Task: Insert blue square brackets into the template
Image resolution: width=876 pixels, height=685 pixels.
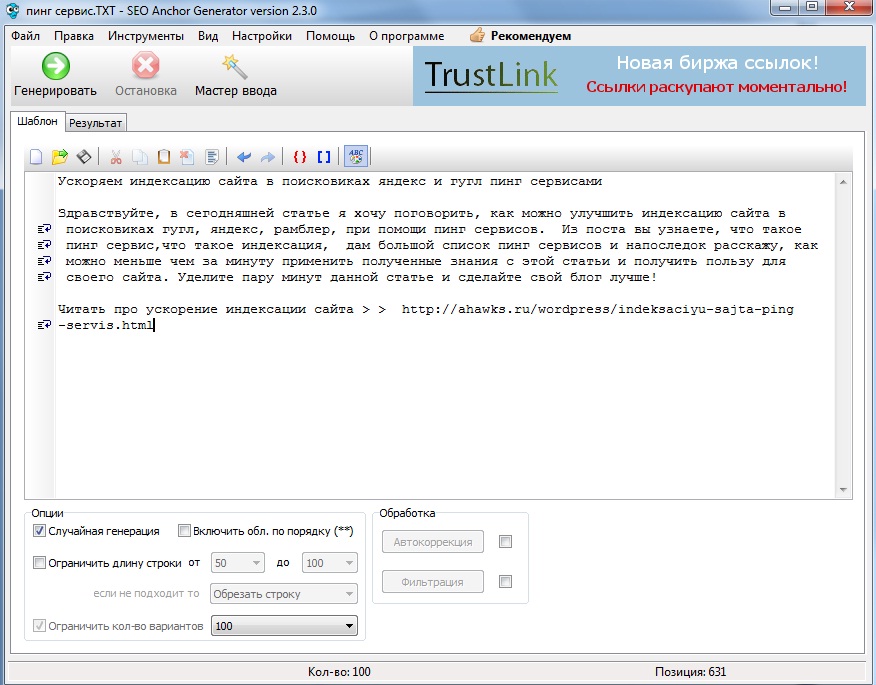Action: (324, 157)
